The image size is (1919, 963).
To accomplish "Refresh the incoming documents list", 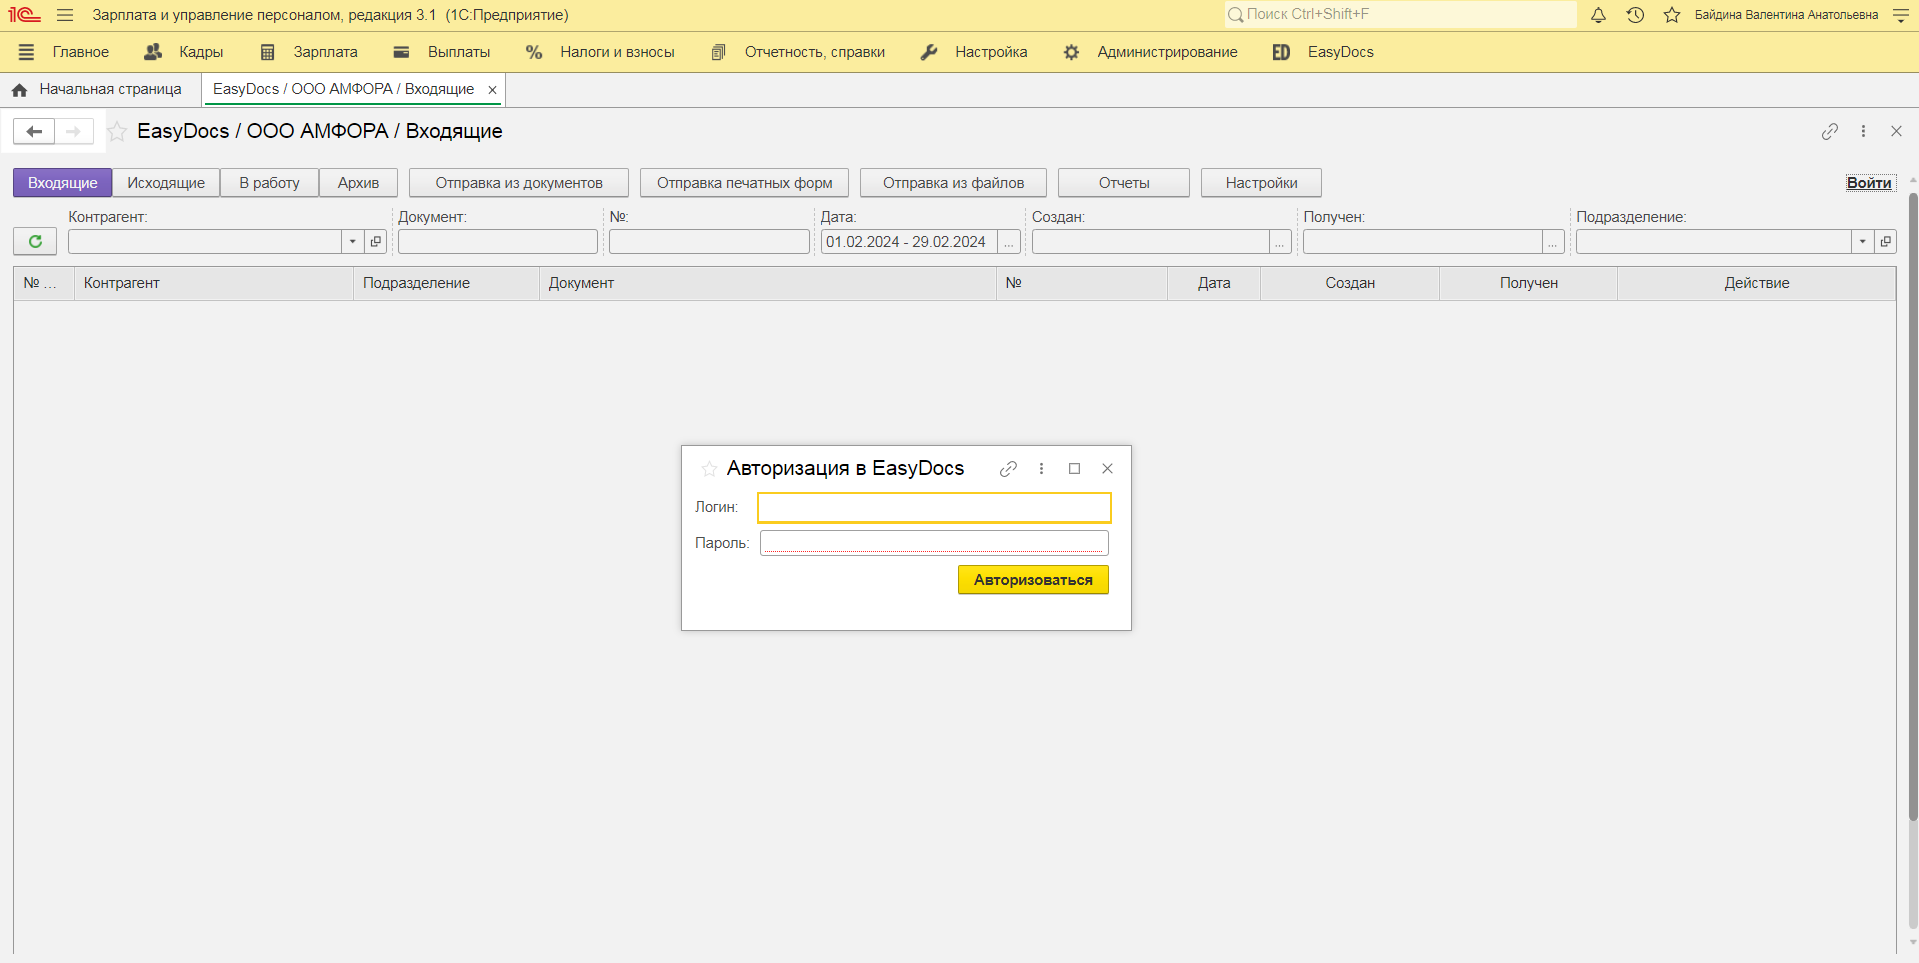I will (x=34, y=241).
